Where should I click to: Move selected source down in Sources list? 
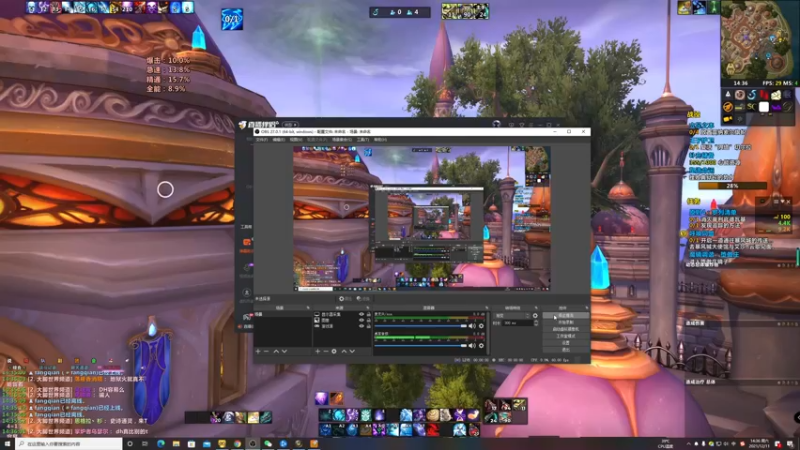pos(352,352)
